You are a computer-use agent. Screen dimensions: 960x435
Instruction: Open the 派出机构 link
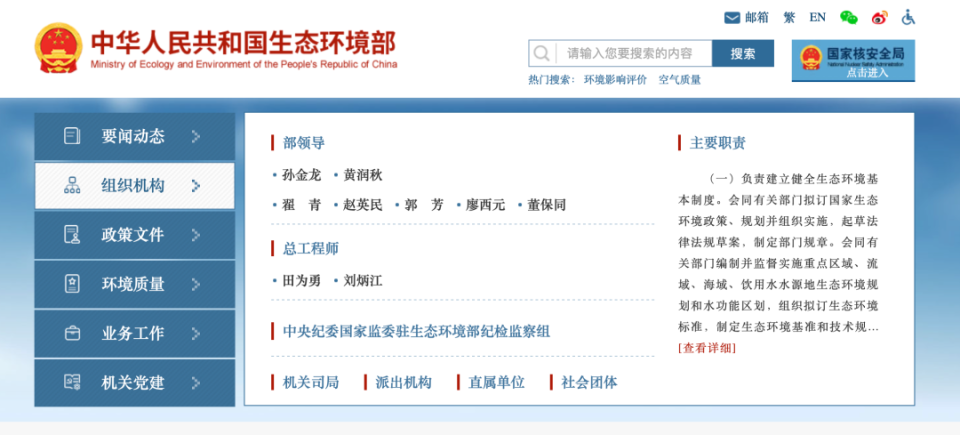click(403, 383)
